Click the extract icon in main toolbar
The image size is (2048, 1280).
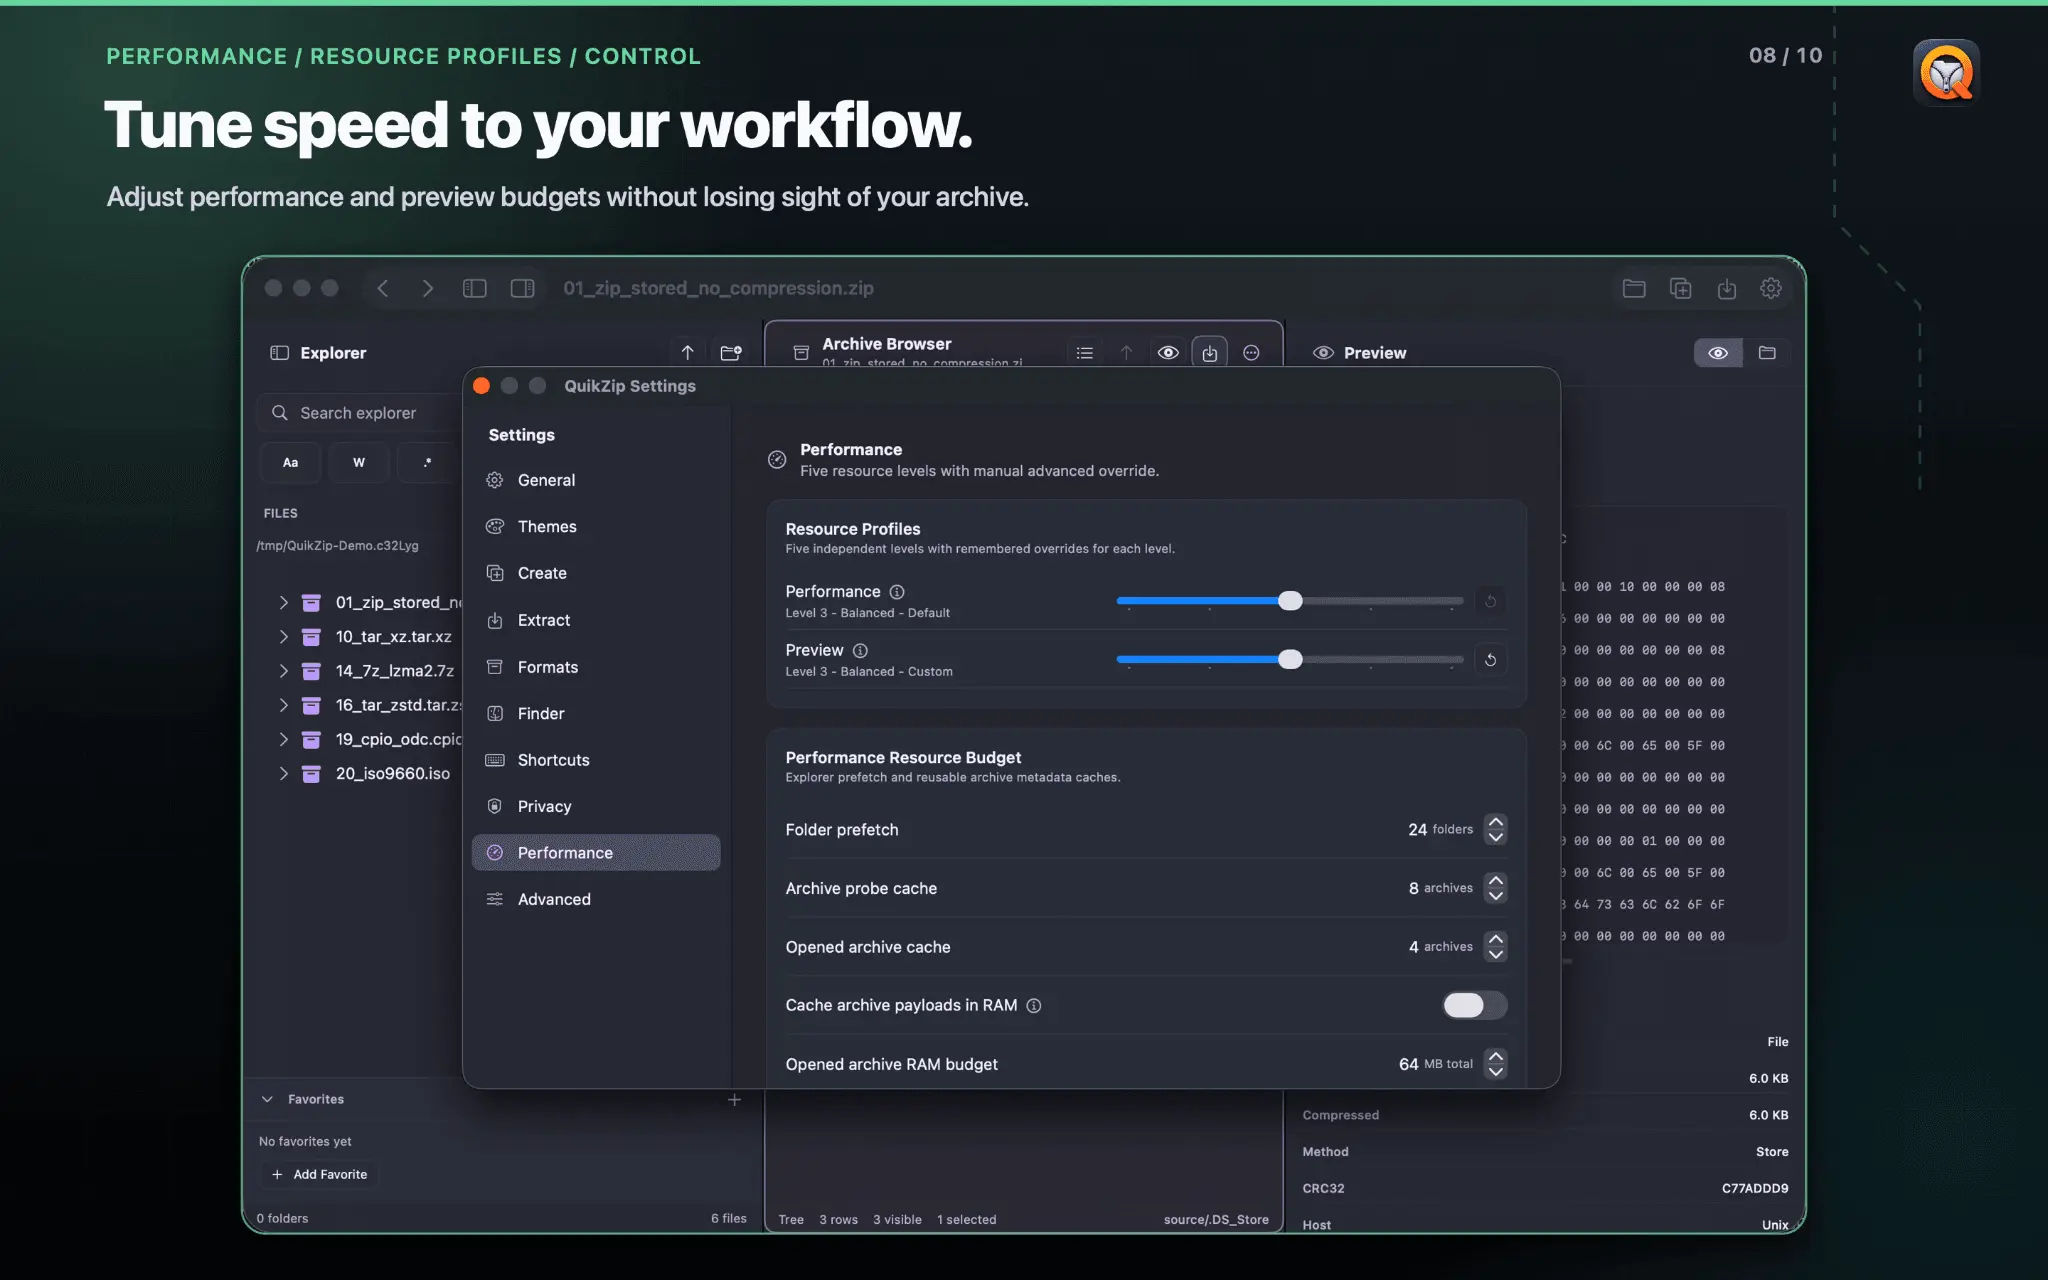(x=1726, y=288)
